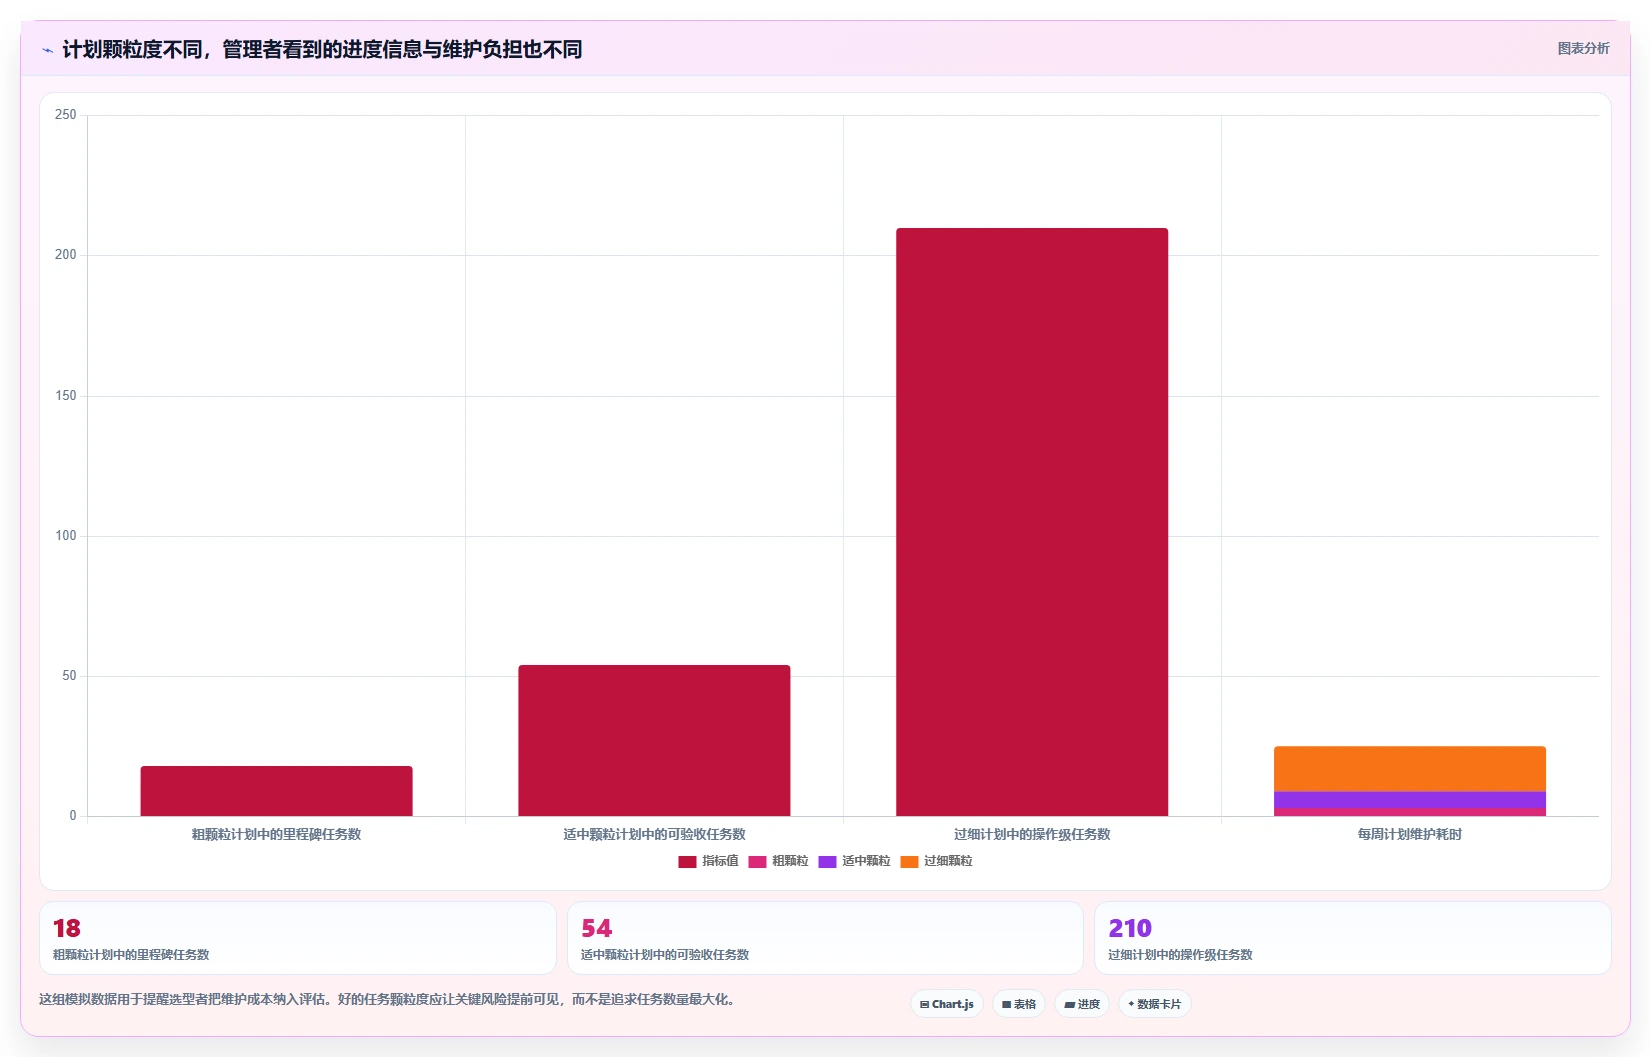
Task: Click the y-axis value 100
Action: [x=66, y=536]
